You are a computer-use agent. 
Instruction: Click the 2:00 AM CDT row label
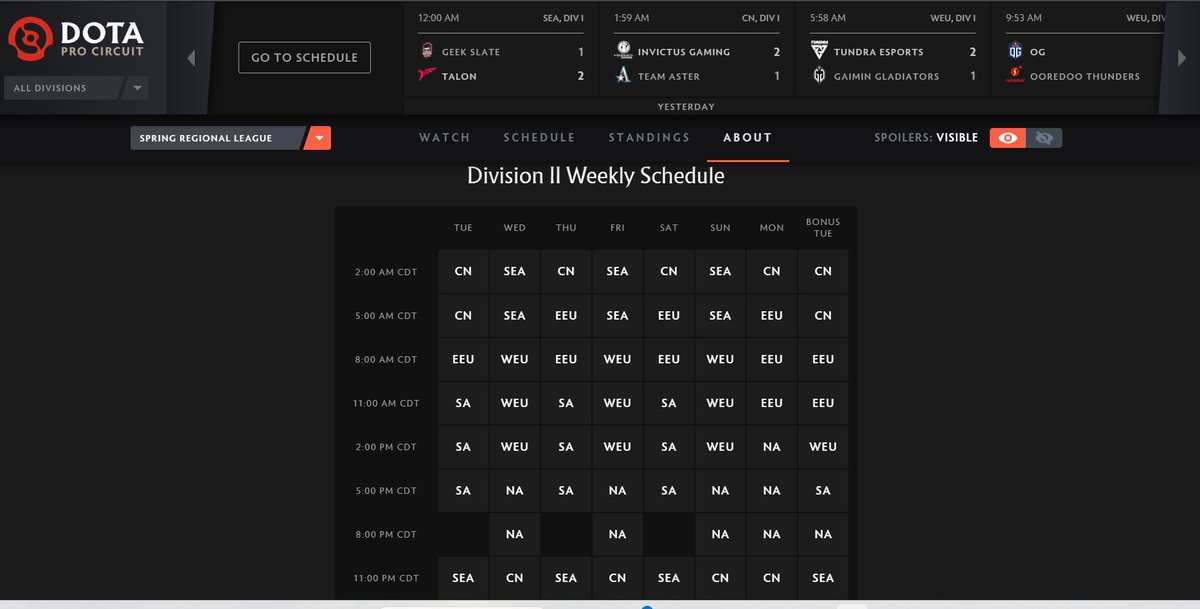[x=386, y=272]
